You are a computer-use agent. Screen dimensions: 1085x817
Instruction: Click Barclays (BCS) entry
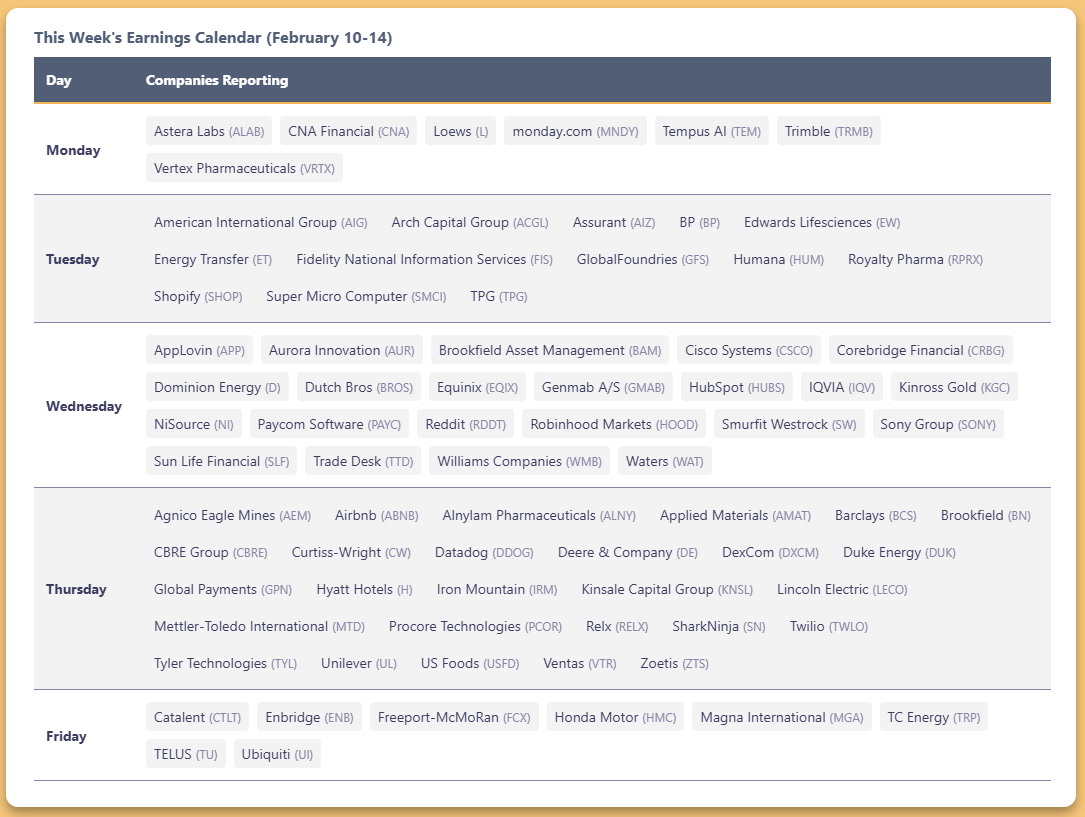(x=876, y=515)
